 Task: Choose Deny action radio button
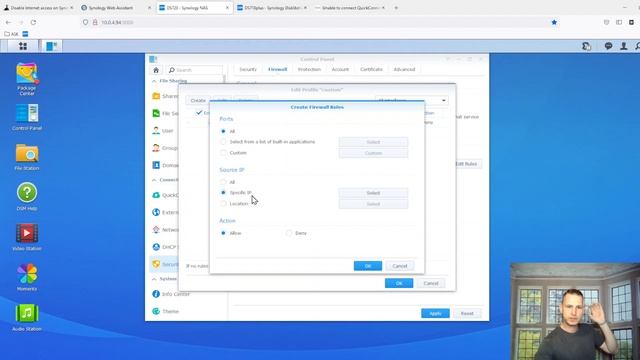[289, 233]
